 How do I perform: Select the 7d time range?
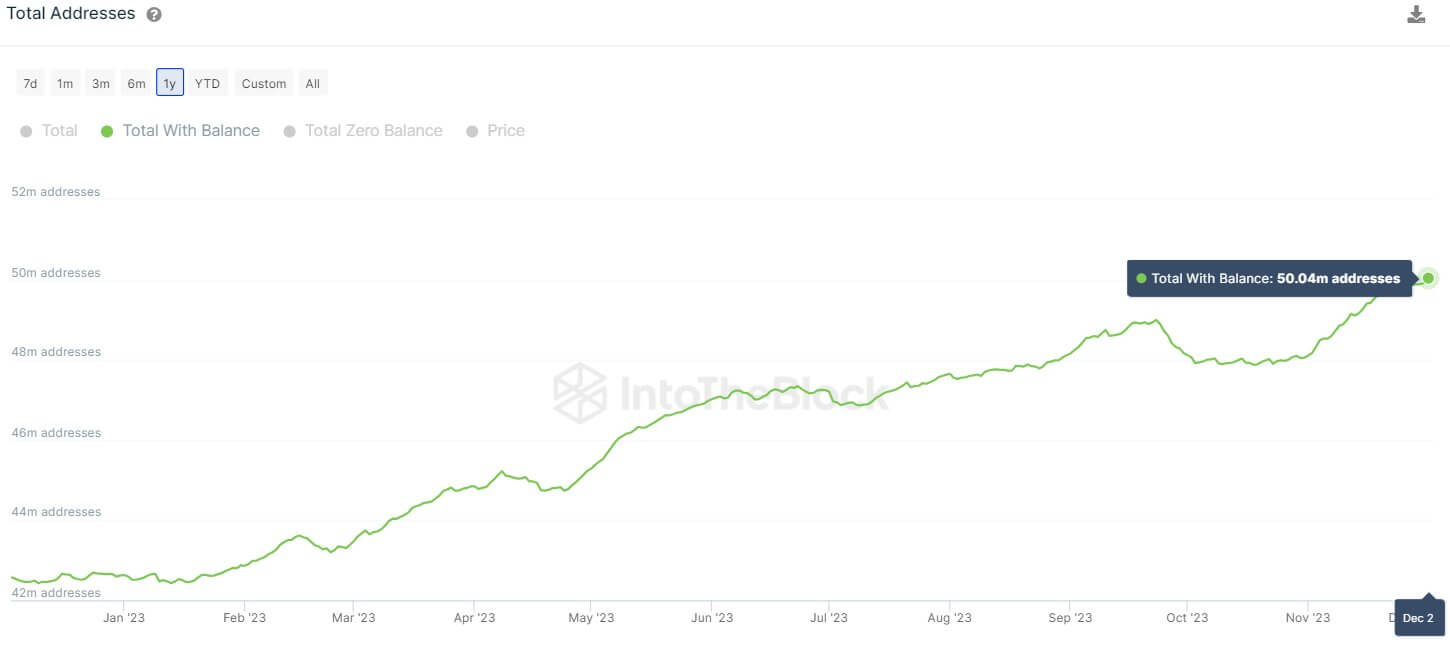tap(30, 83)
